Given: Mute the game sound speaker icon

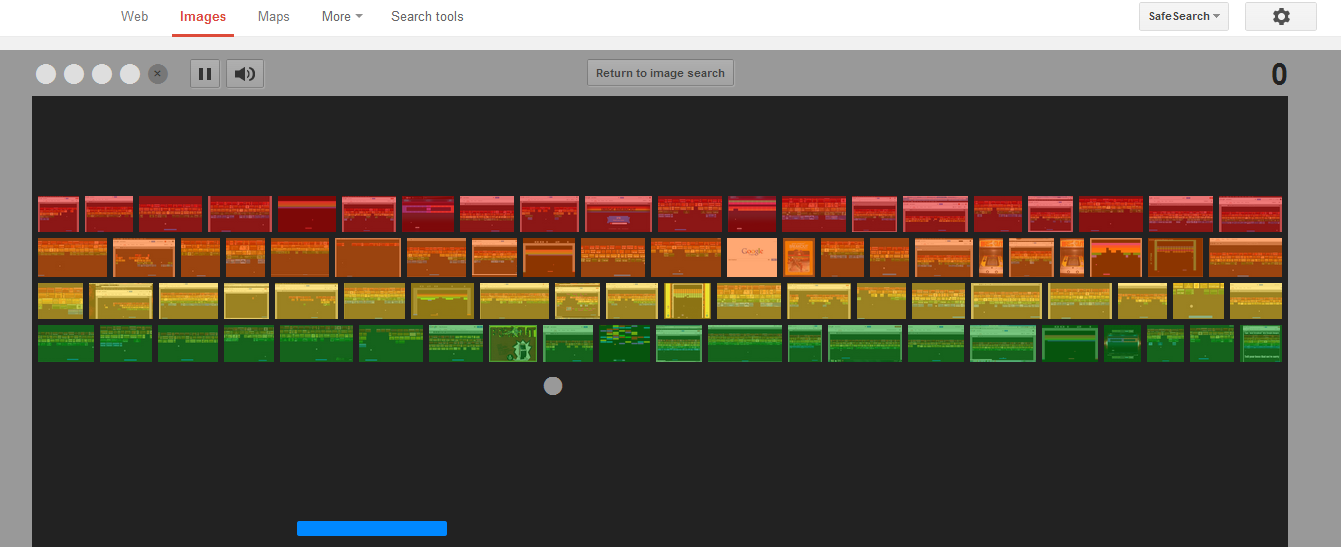Looking at the screenshot, I should click(245, 74).
